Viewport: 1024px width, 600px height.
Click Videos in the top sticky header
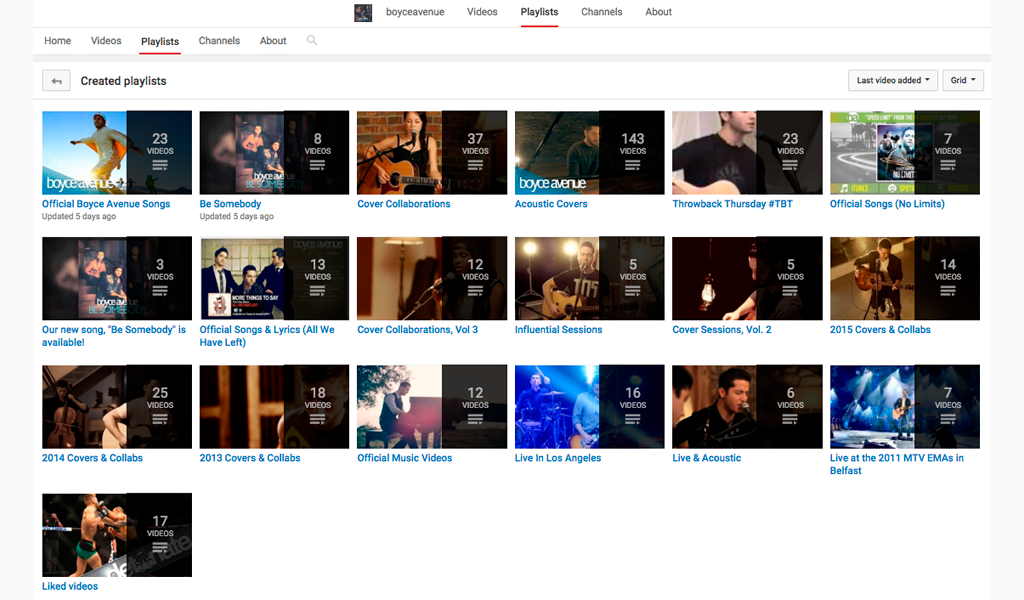pos(482,12)
